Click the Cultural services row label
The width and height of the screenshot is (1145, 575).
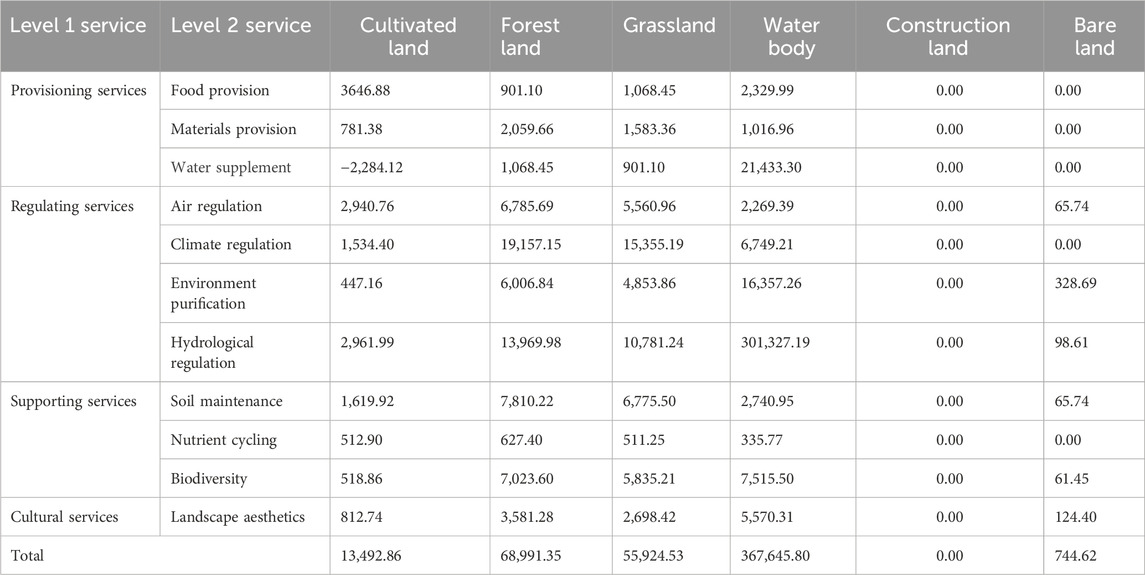(64, 517)
